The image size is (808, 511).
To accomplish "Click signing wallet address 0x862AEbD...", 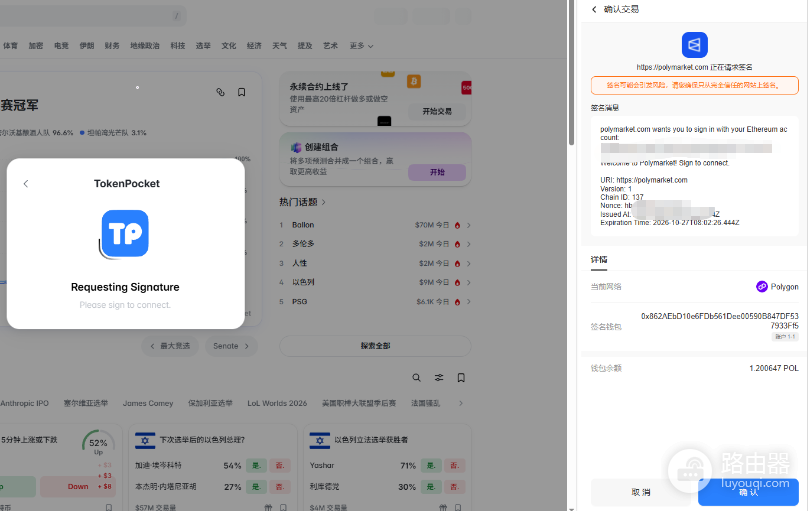I will [719, 321].
